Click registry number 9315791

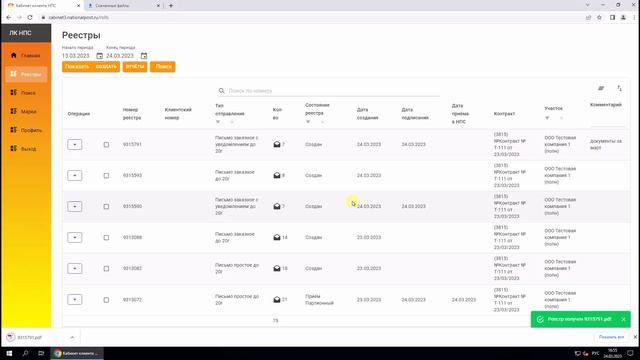point(132,144)
